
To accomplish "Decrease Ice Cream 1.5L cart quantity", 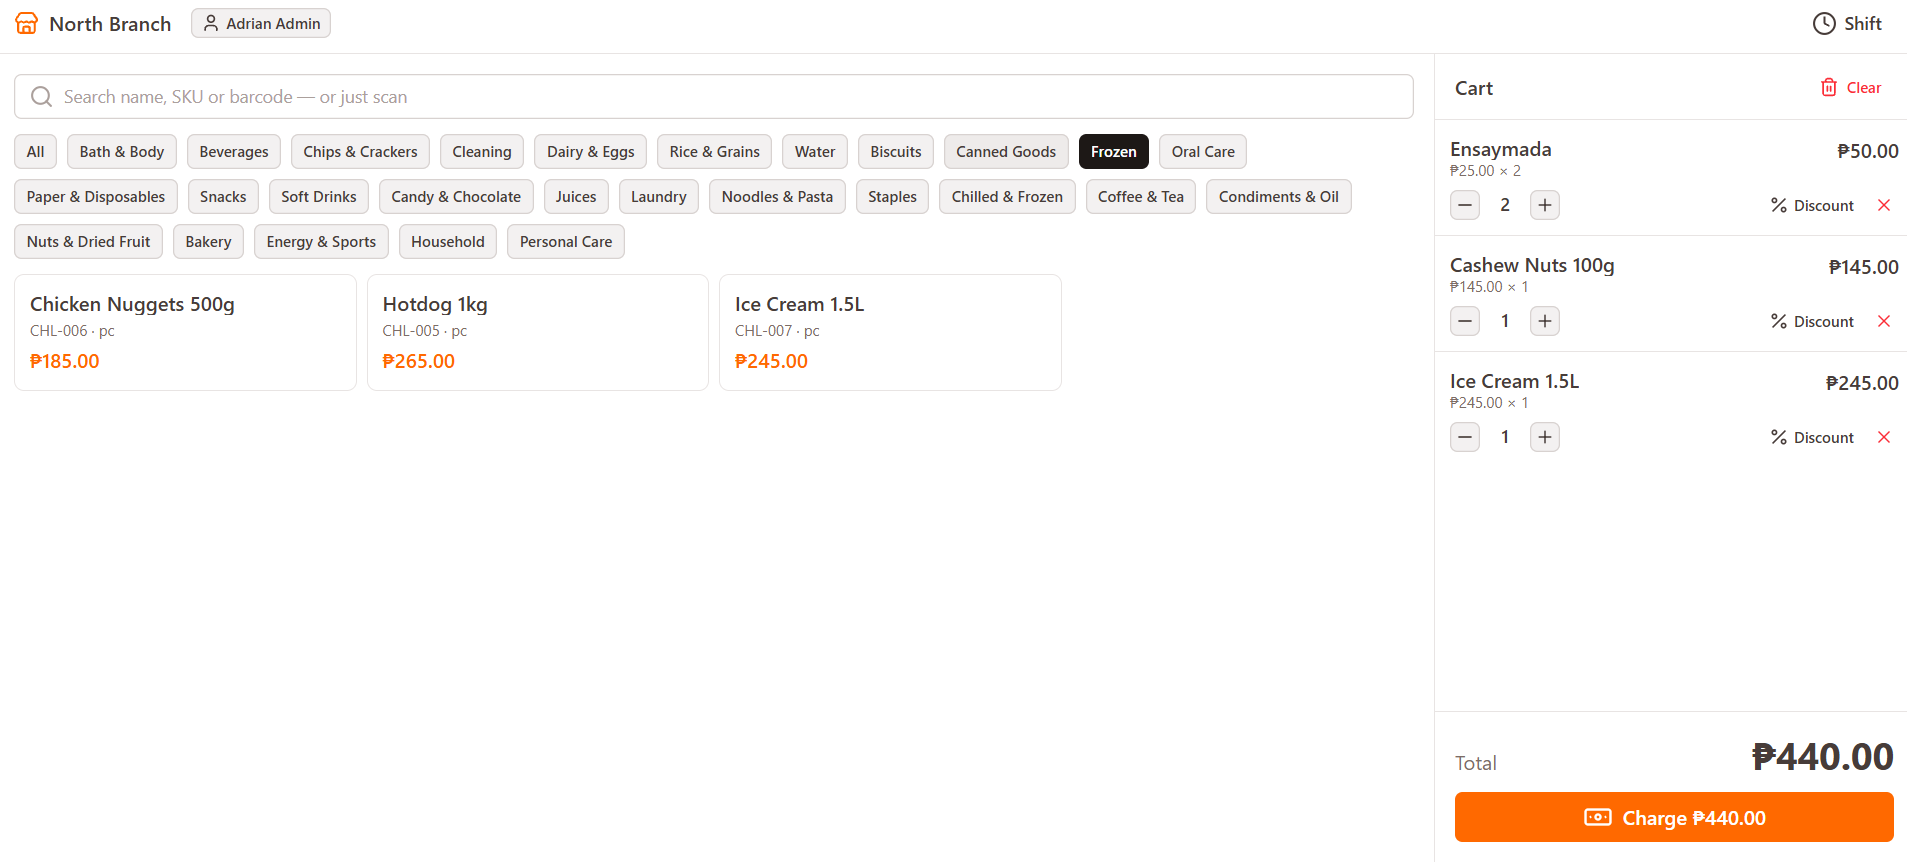I will coord(1465,437).
